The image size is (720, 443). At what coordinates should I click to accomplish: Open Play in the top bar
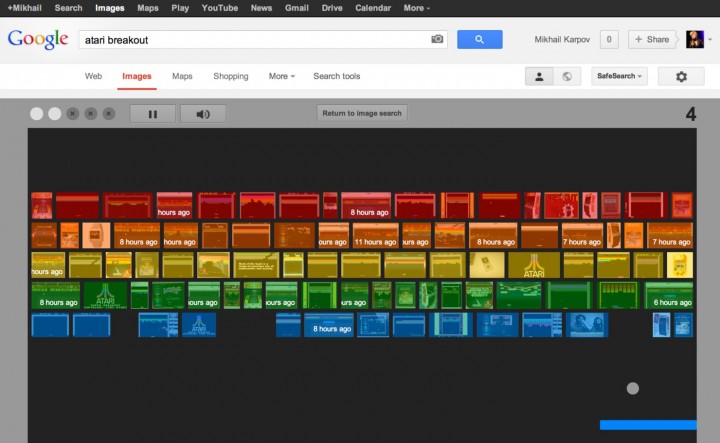click(180, 8)
